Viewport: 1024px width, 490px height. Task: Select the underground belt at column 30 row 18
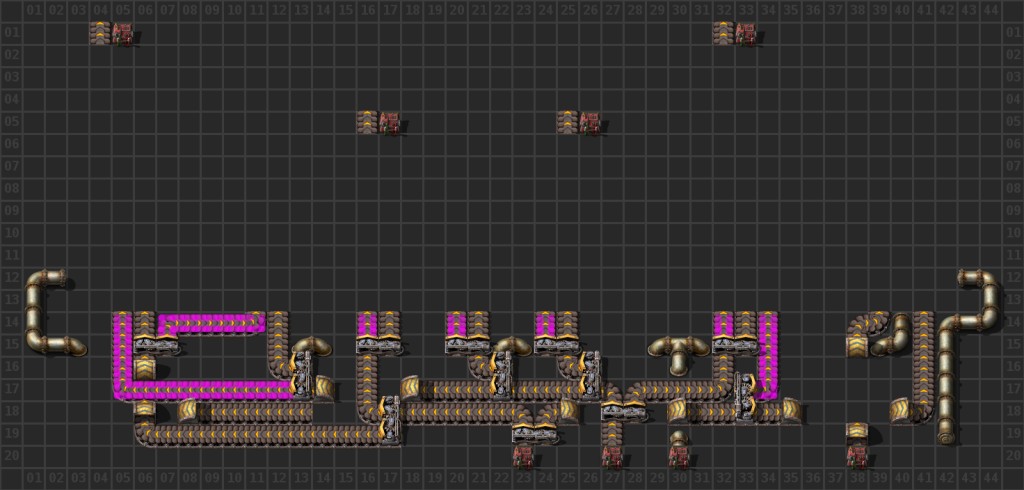pyautogui.click(x=679, y=412)
